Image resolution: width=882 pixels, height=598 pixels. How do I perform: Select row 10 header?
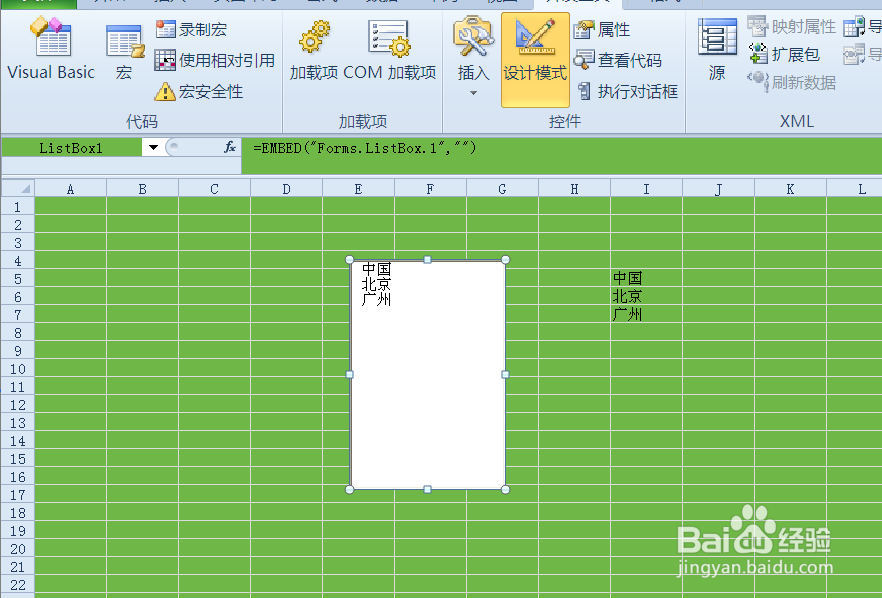point(17,368)
